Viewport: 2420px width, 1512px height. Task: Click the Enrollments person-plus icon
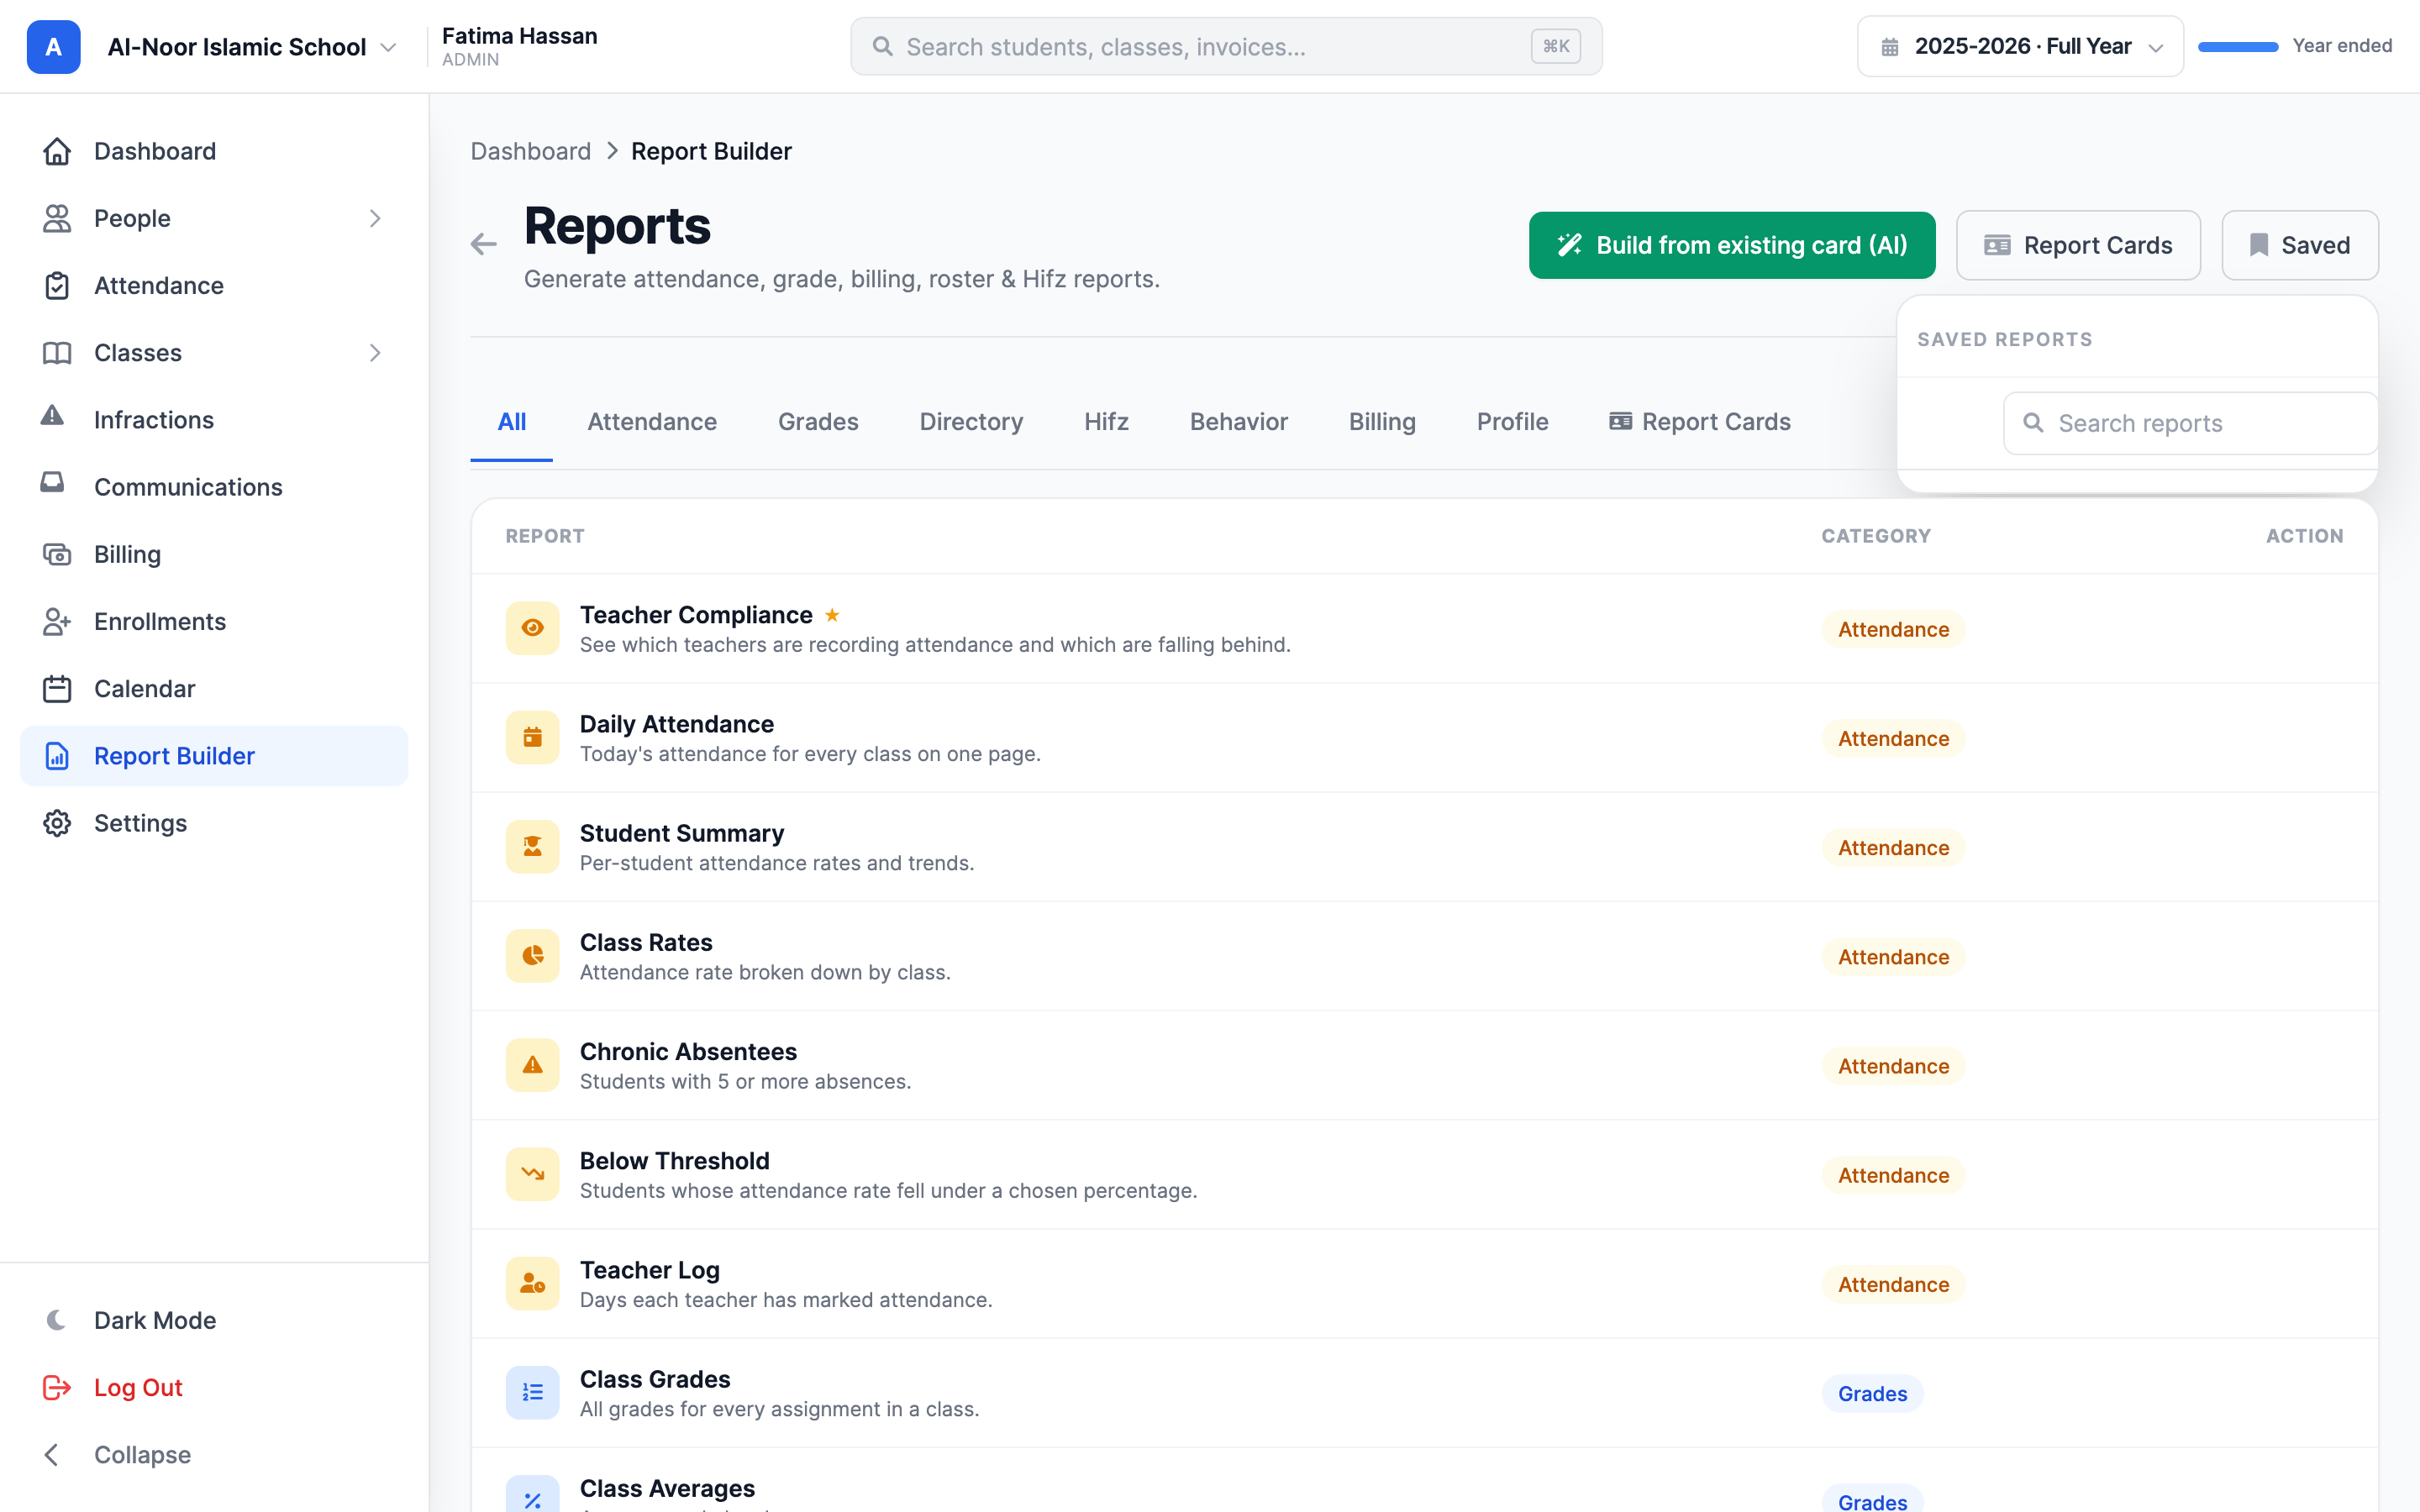pos(57,621)
